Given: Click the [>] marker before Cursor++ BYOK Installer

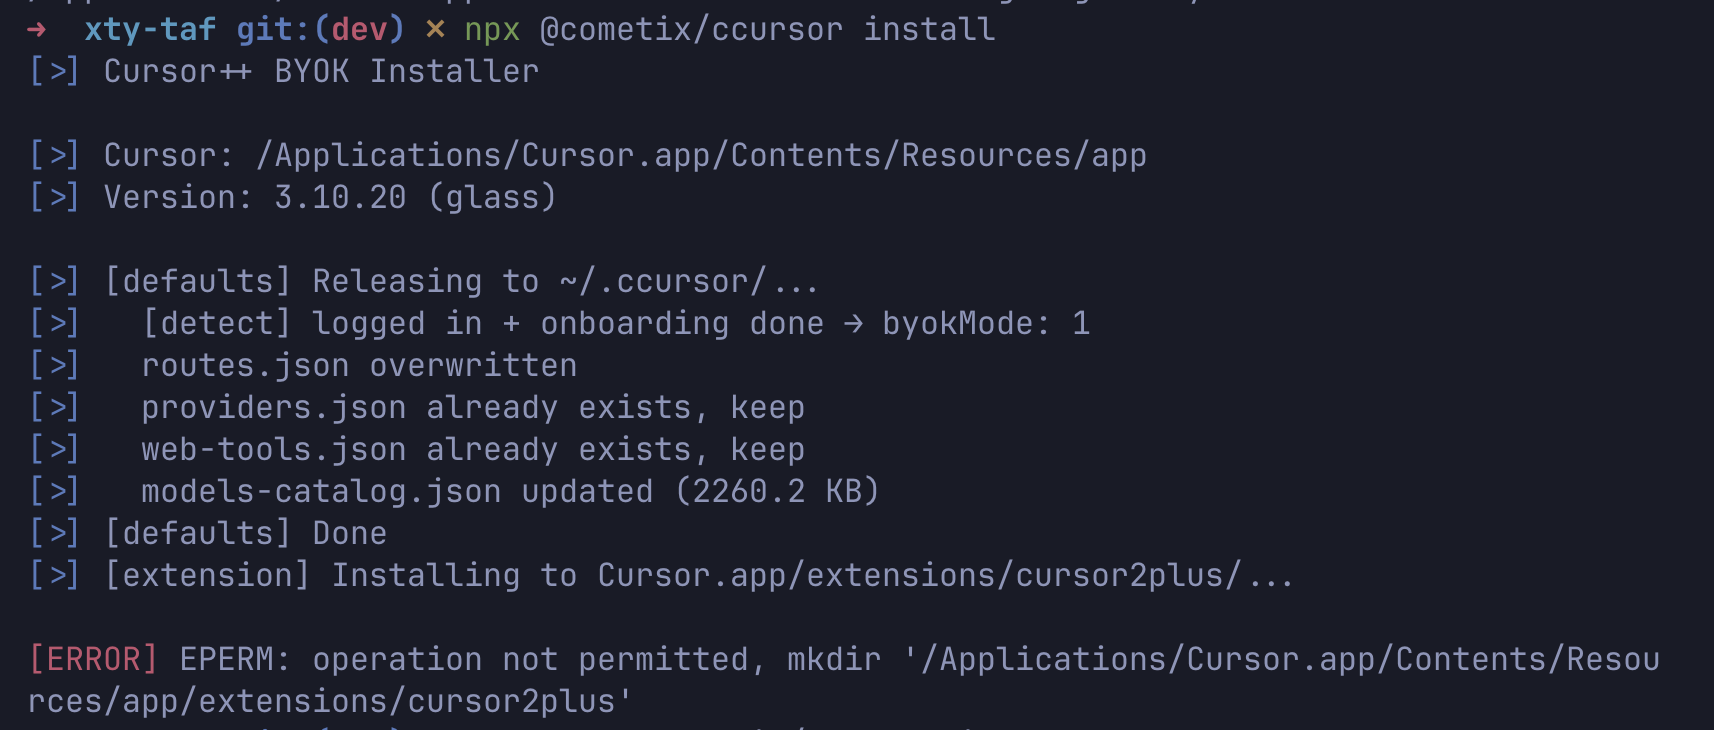Looking at the screenshot, I should point(54,72).
